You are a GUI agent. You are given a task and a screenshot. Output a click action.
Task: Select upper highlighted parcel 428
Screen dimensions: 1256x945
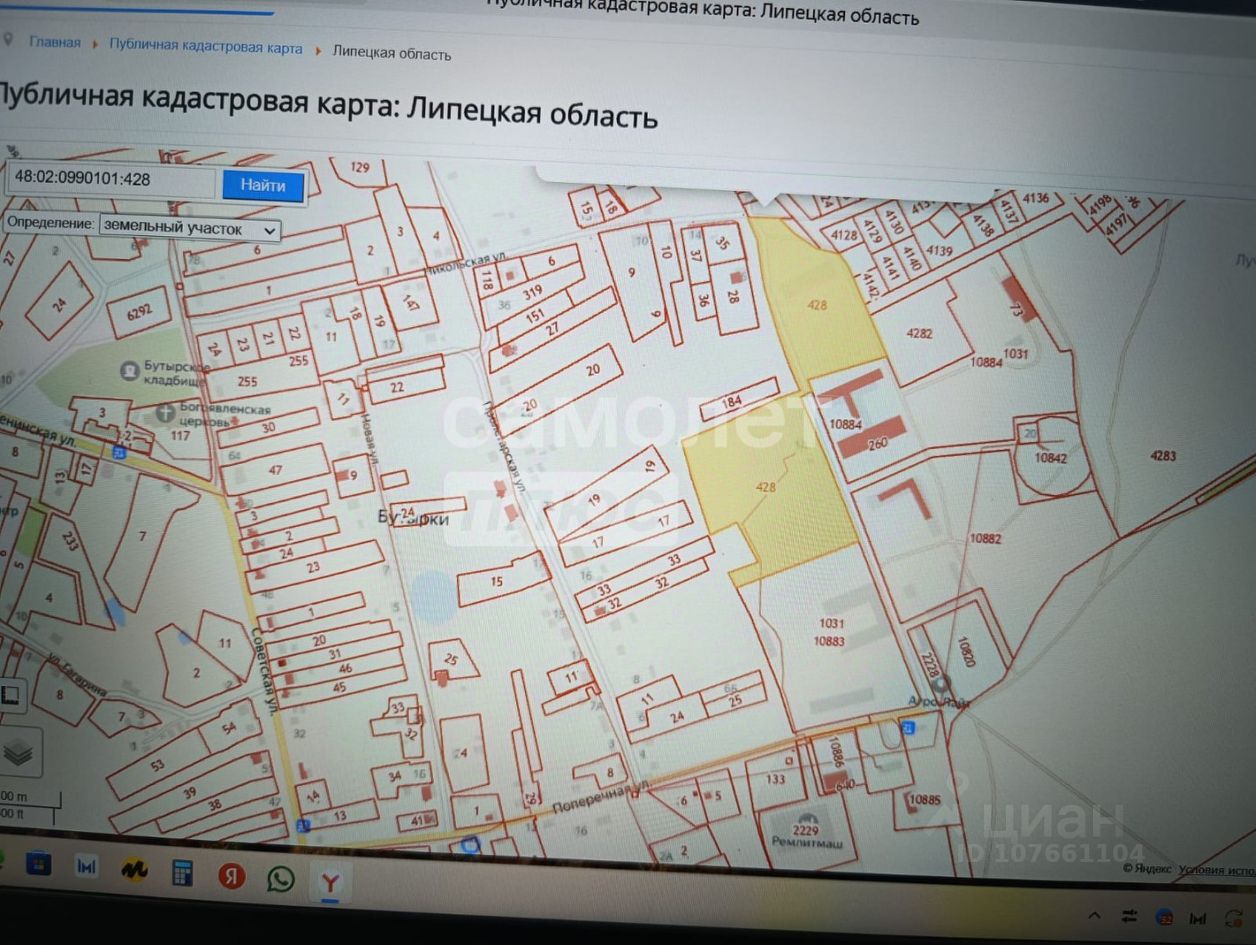tap(817, 305)
